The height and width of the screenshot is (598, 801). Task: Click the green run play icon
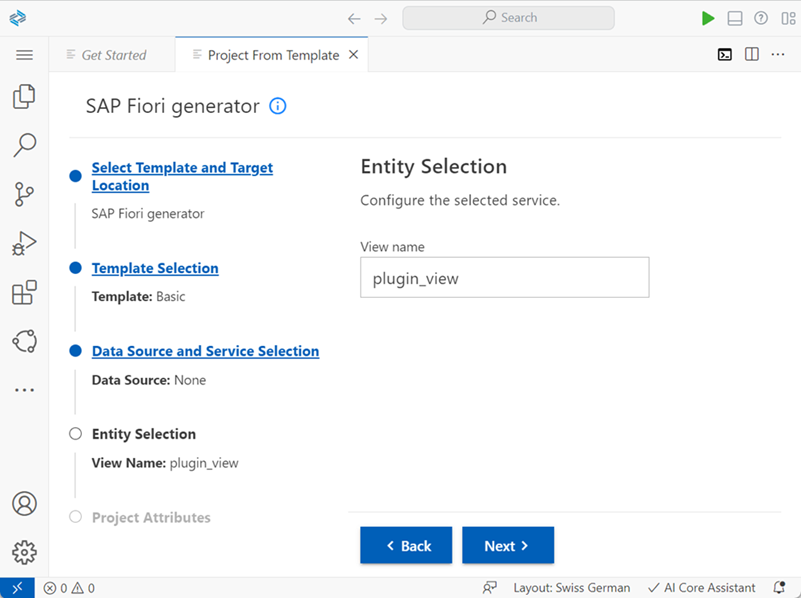[x=708, y=18]
